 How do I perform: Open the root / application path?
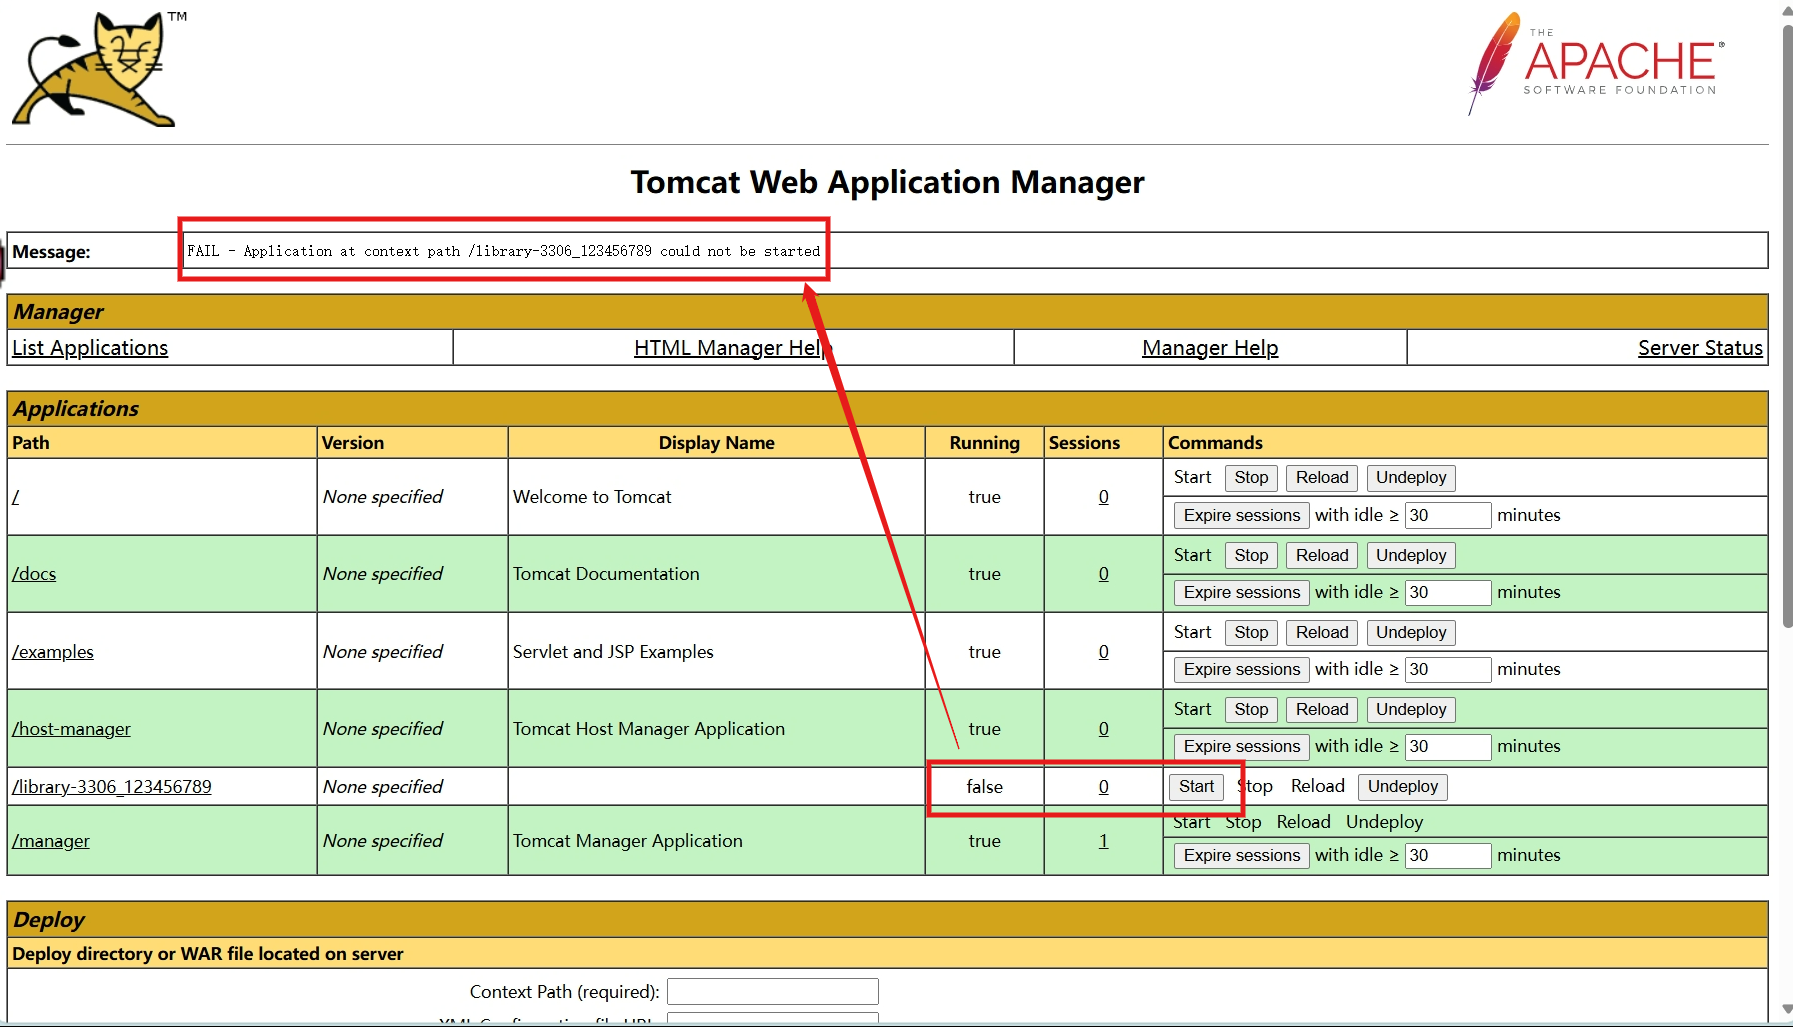15,497
